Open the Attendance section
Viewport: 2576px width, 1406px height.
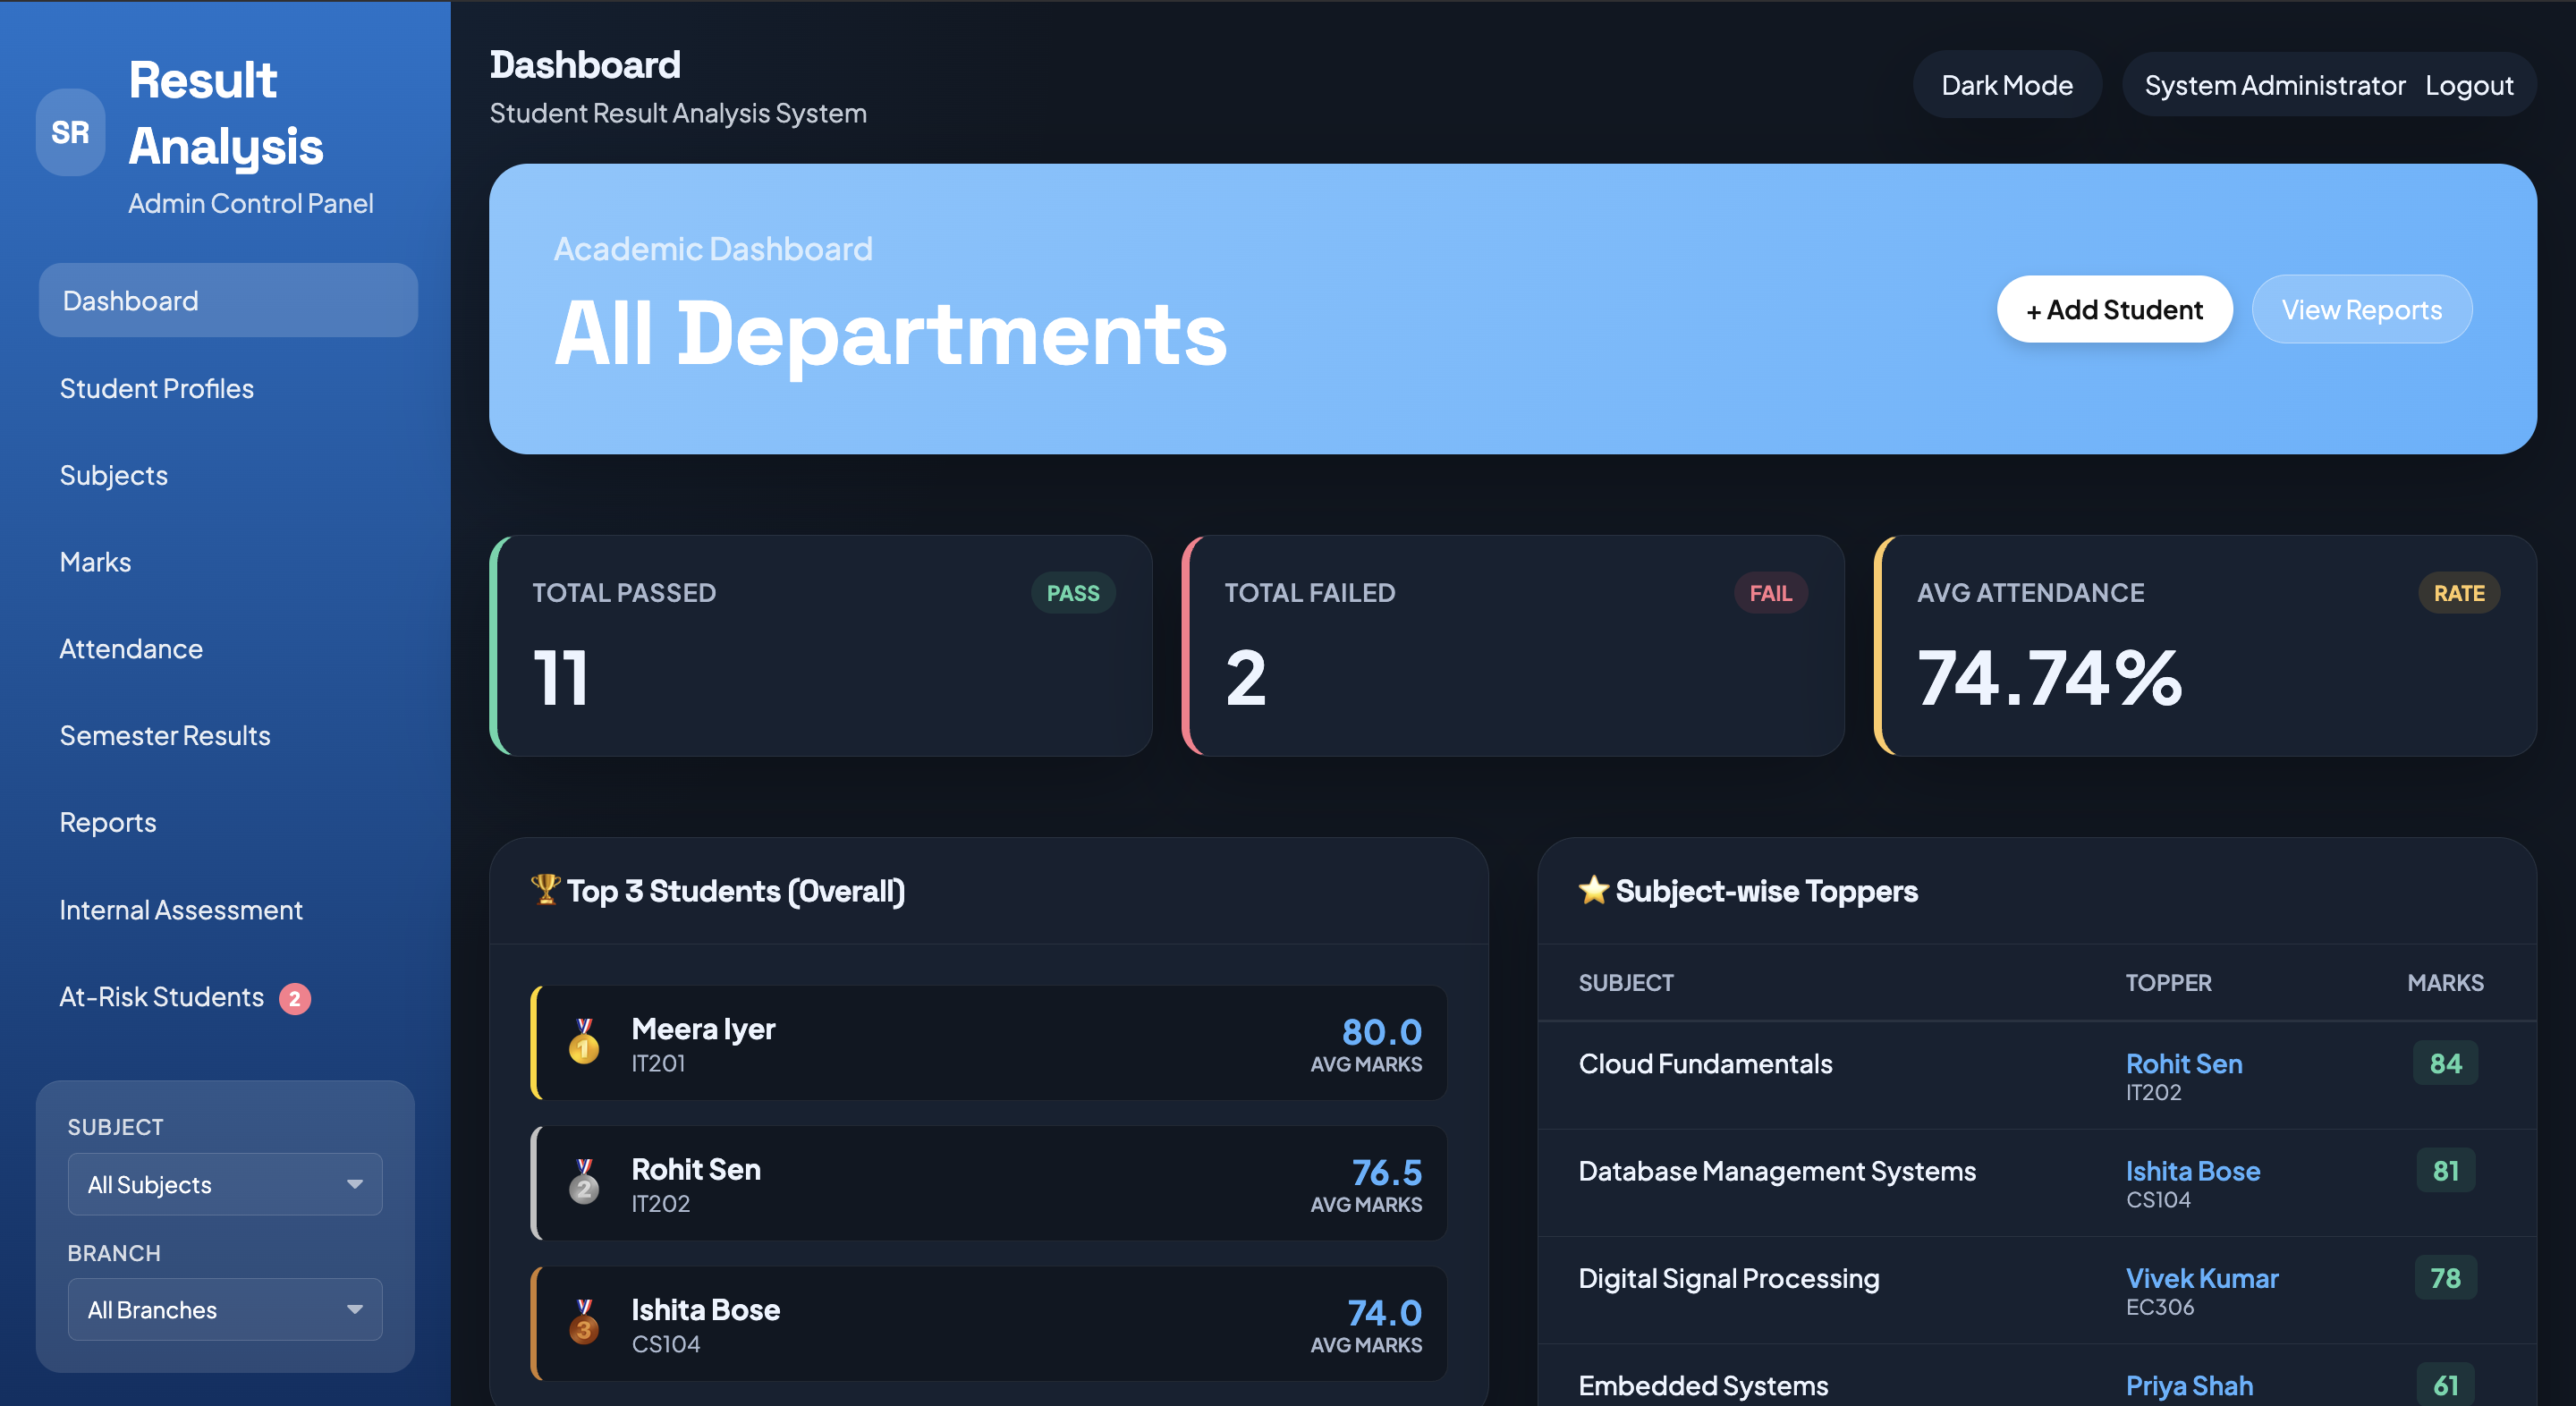click(131, 649)
